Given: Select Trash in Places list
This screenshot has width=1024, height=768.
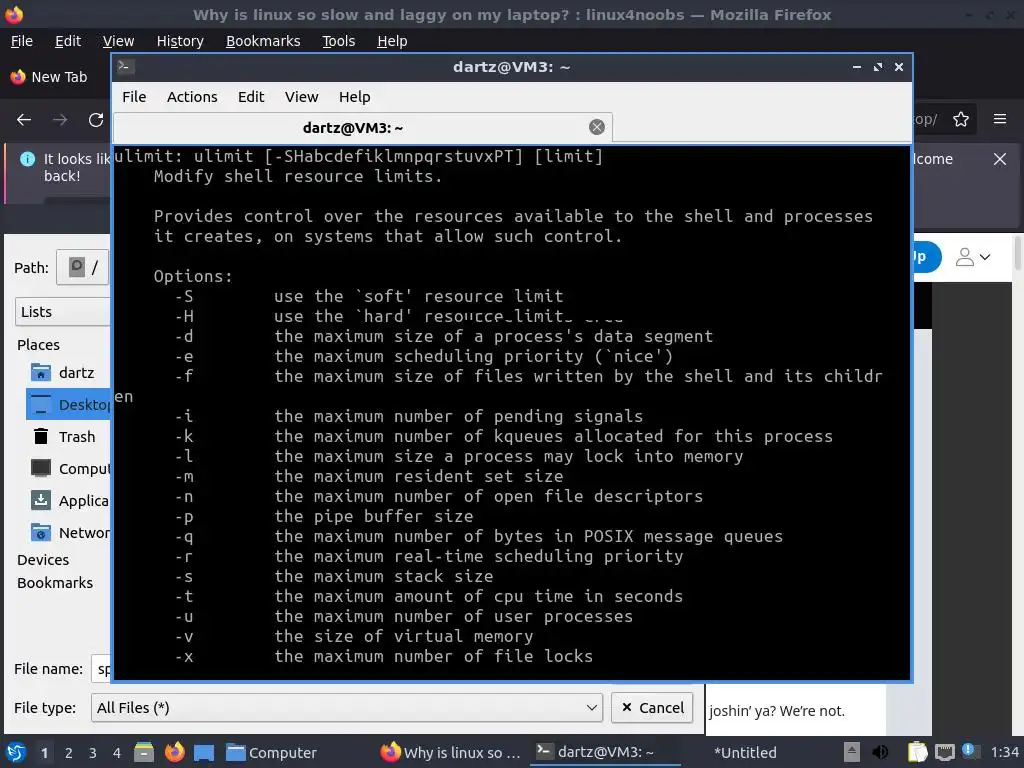Looking at the screenshot, I should point(69,437).
